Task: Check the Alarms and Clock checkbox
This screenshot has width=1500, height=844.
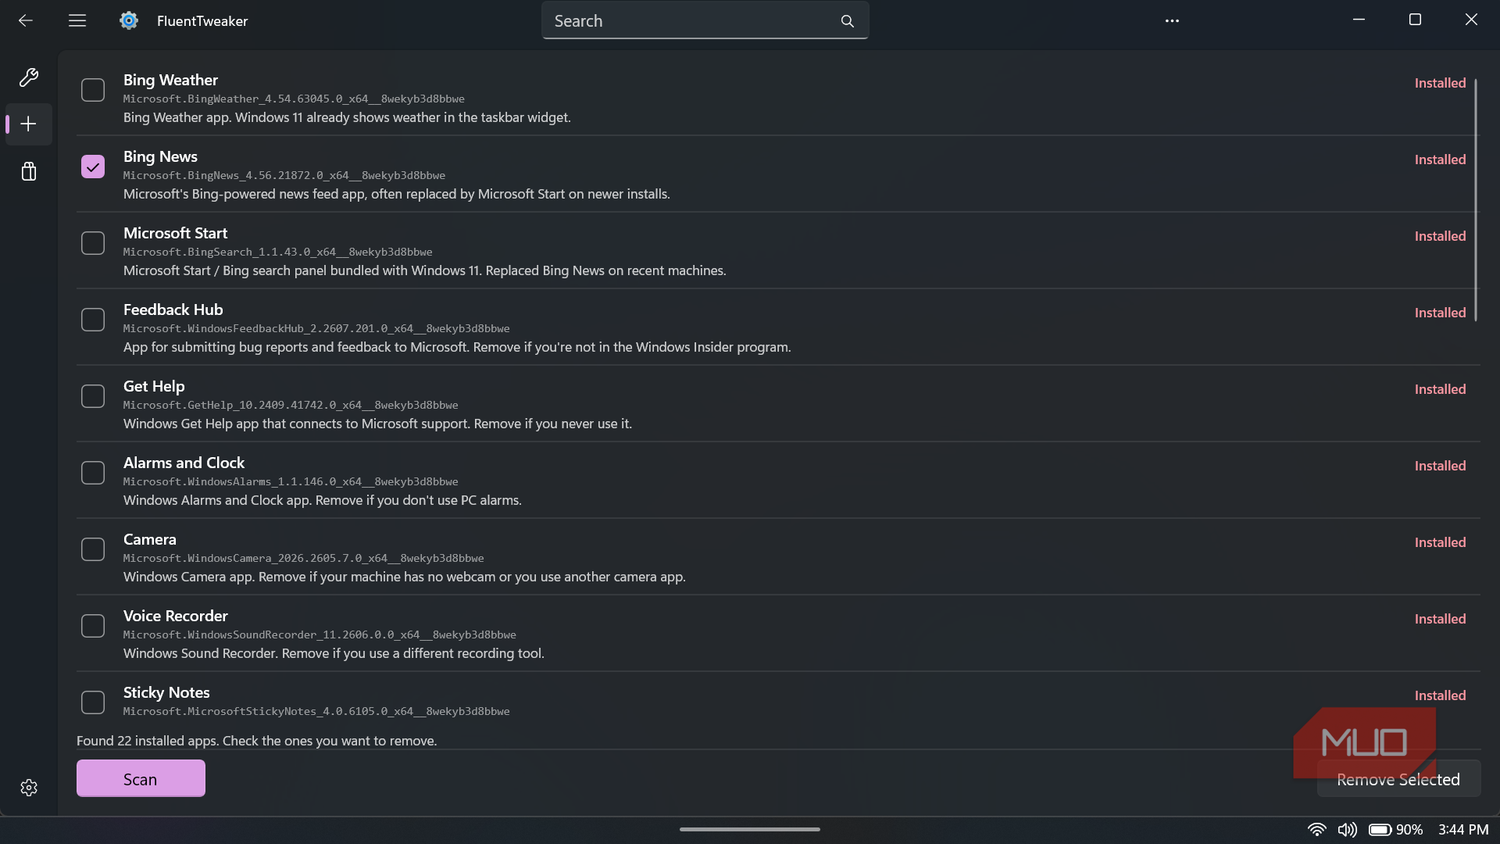Action: (93, 473)
